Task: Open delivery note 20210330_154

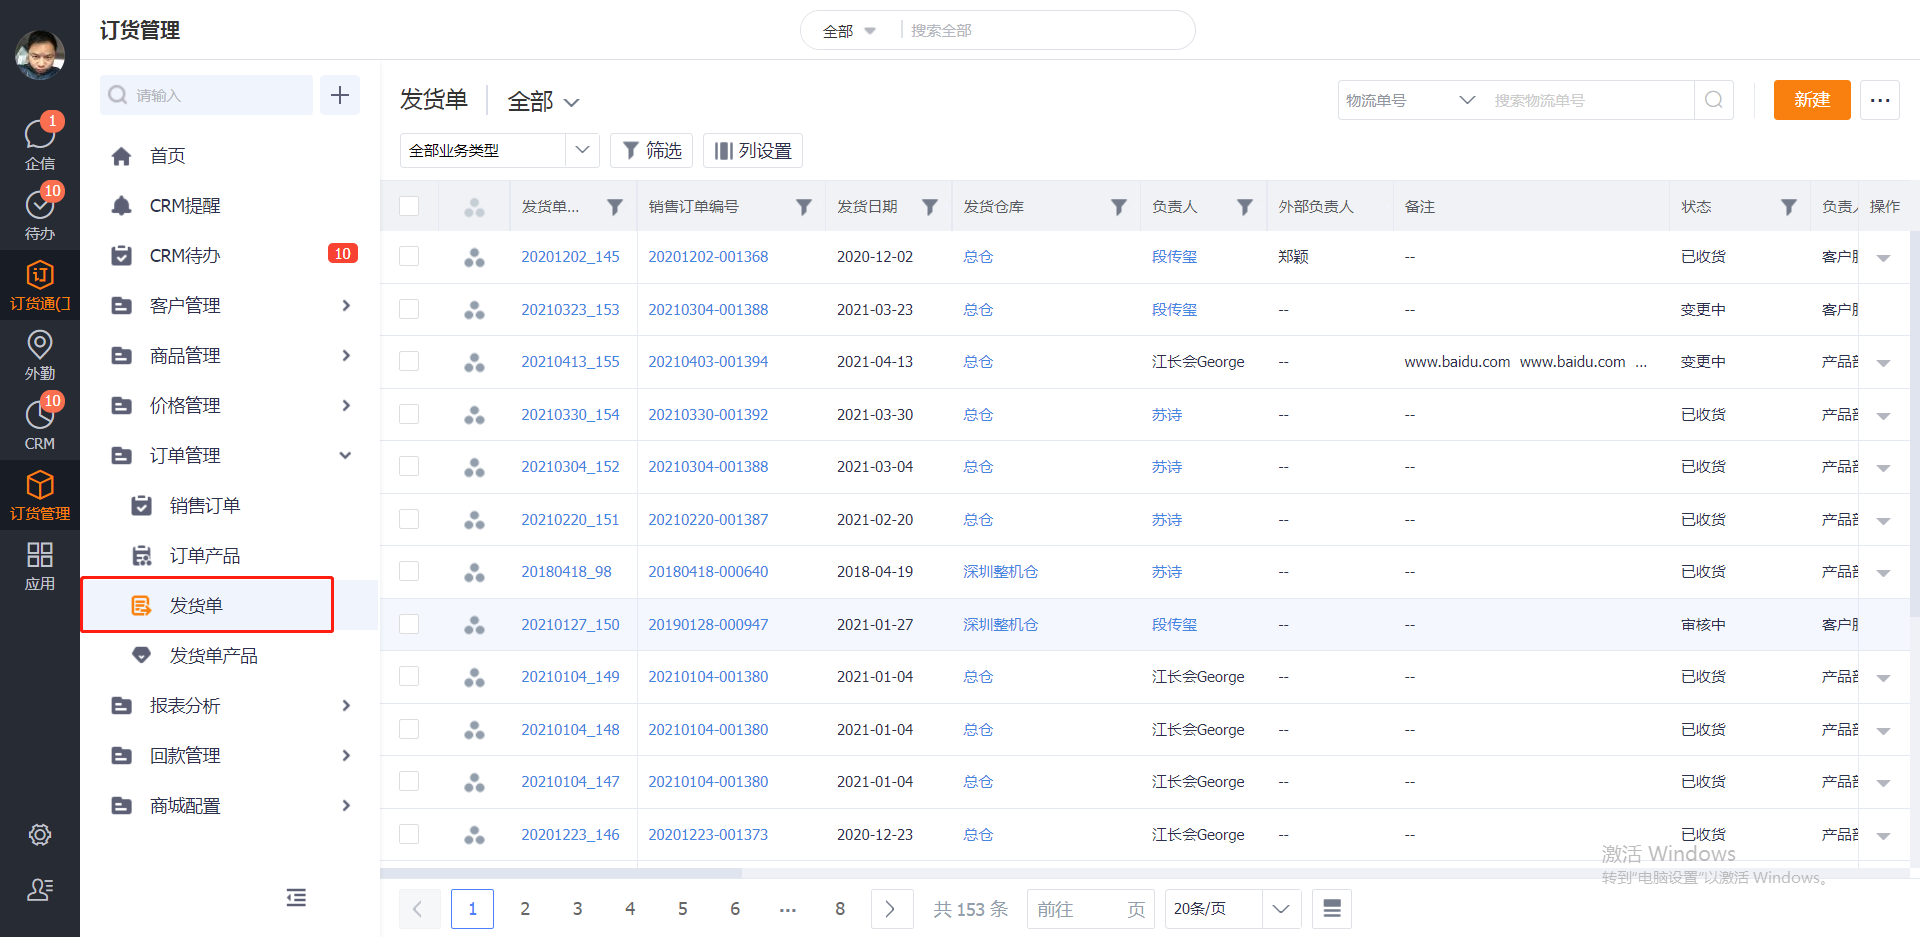Action: pyautogui.click(x=570, y=414)
